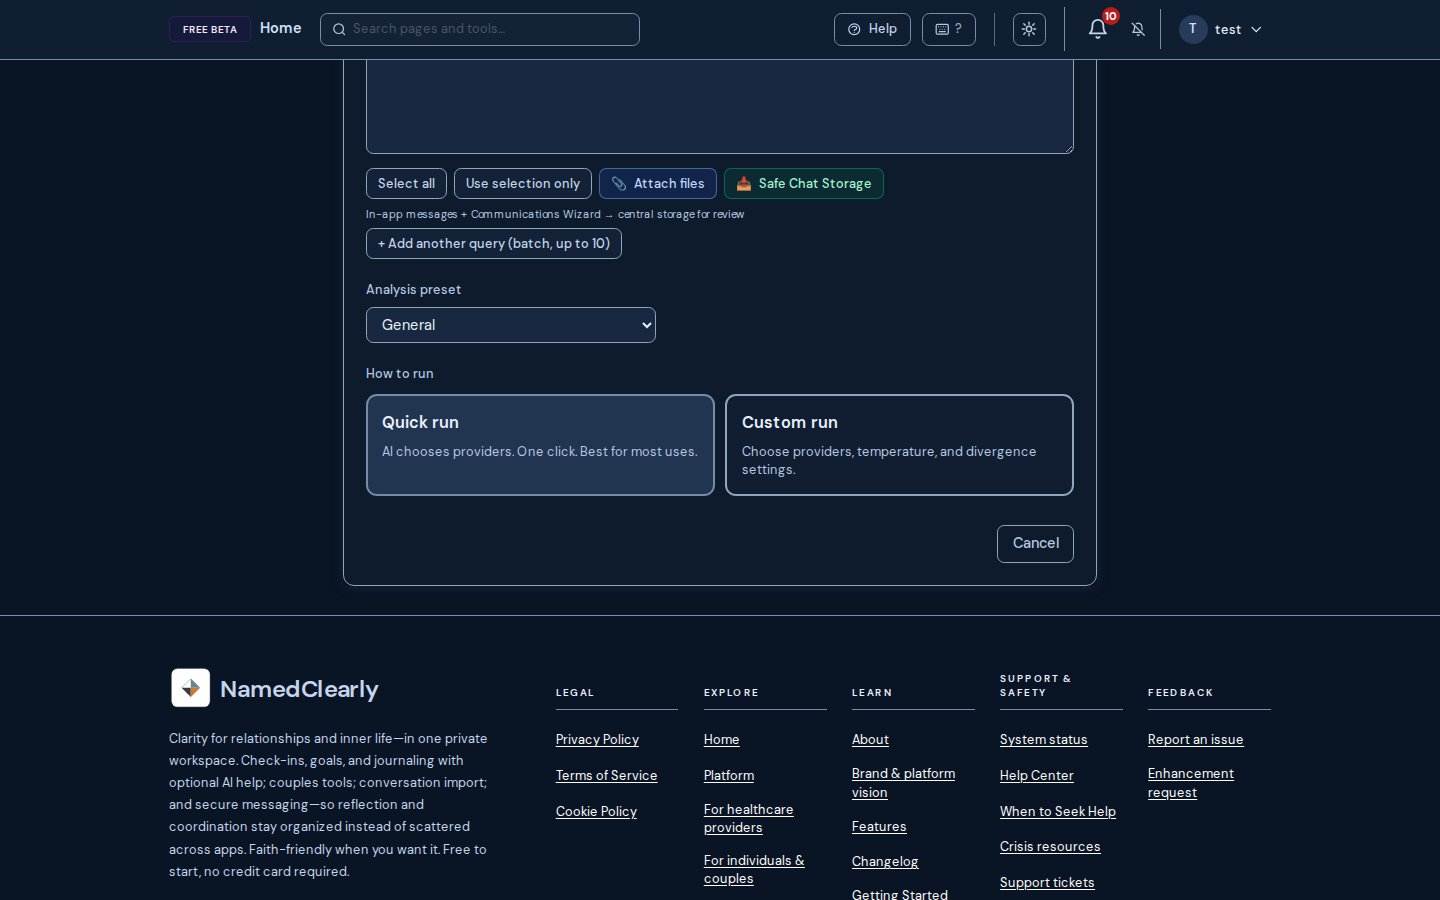Open Support tickets link
Viewport: 1440px width, 900px height.
[x=1047, y=883]
